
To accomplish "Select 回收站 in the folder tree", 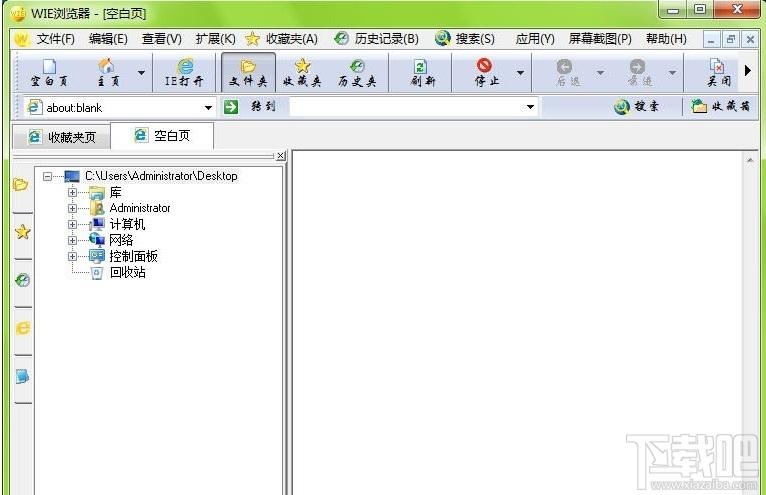I will point(127,272).
